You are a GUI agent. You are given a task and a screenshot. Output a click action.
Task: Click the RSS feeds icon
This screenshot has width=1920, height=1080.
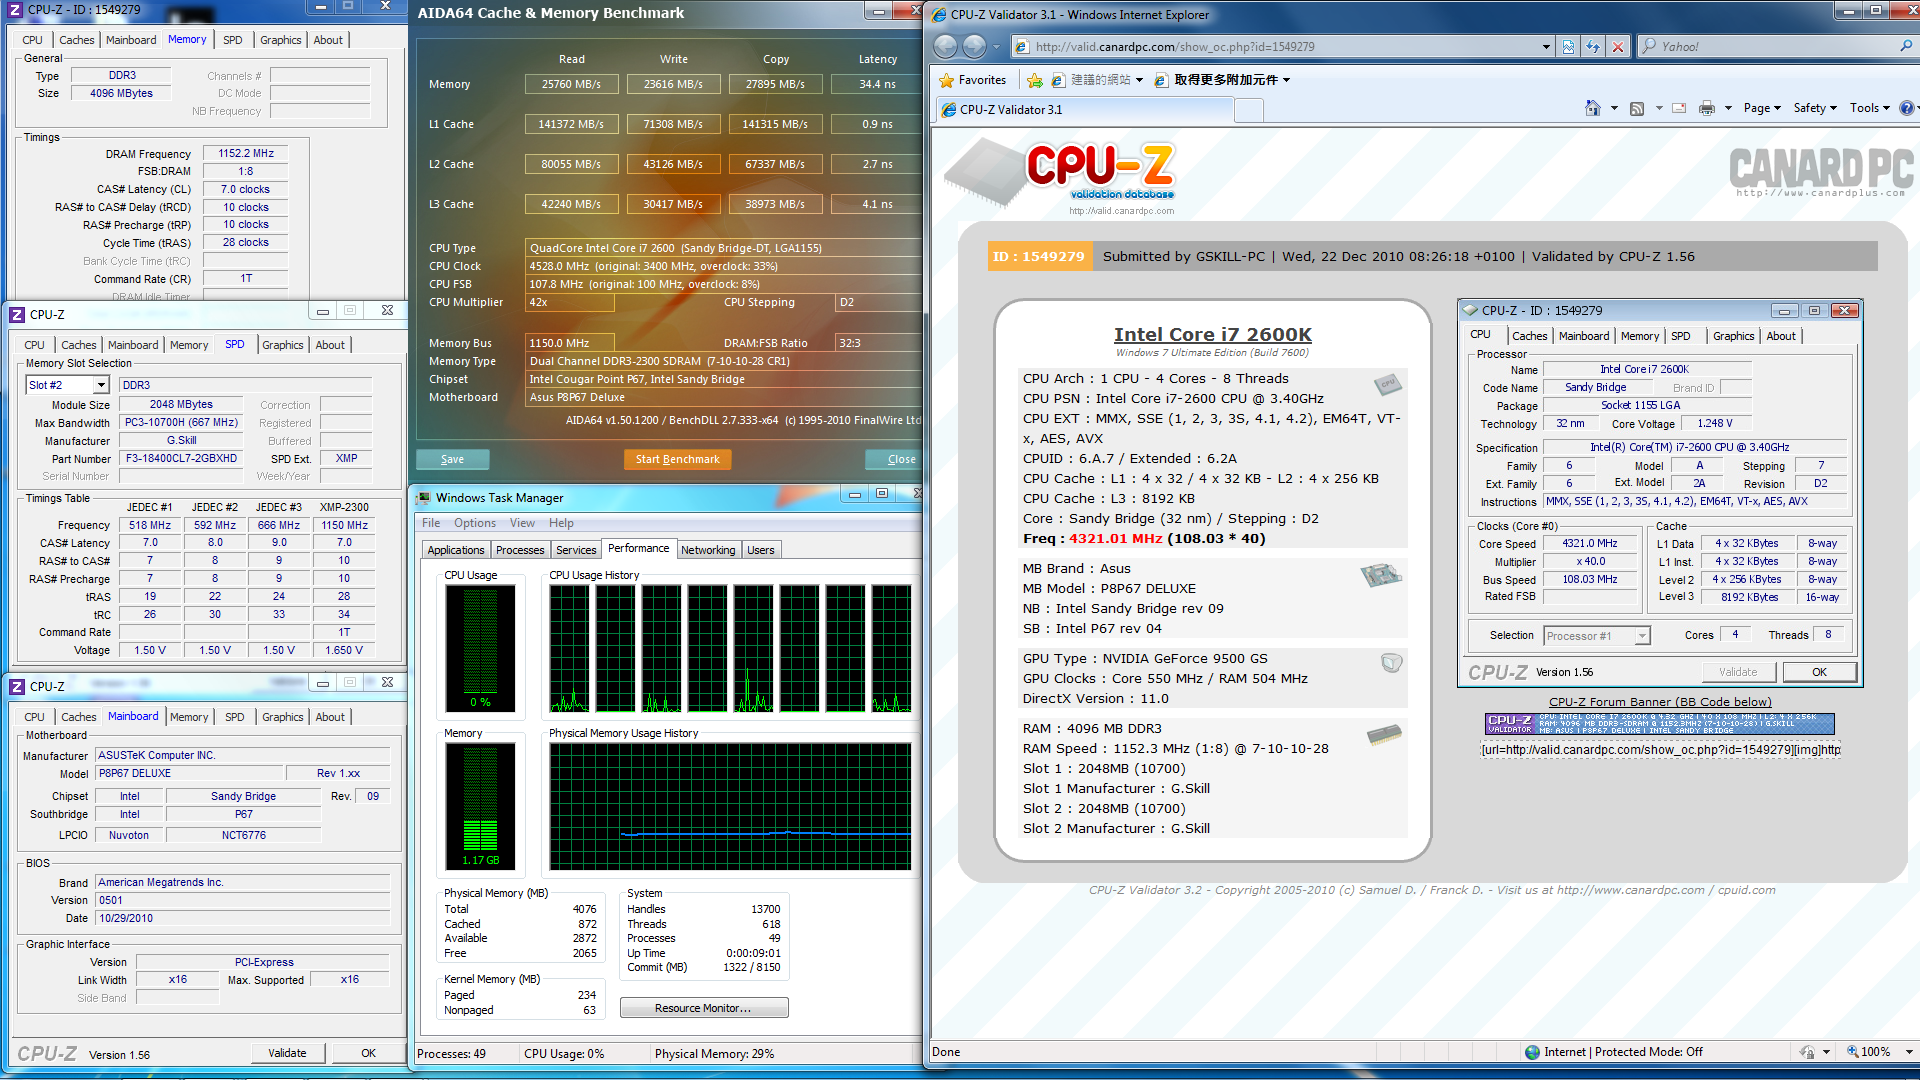tap(1637, 108)
